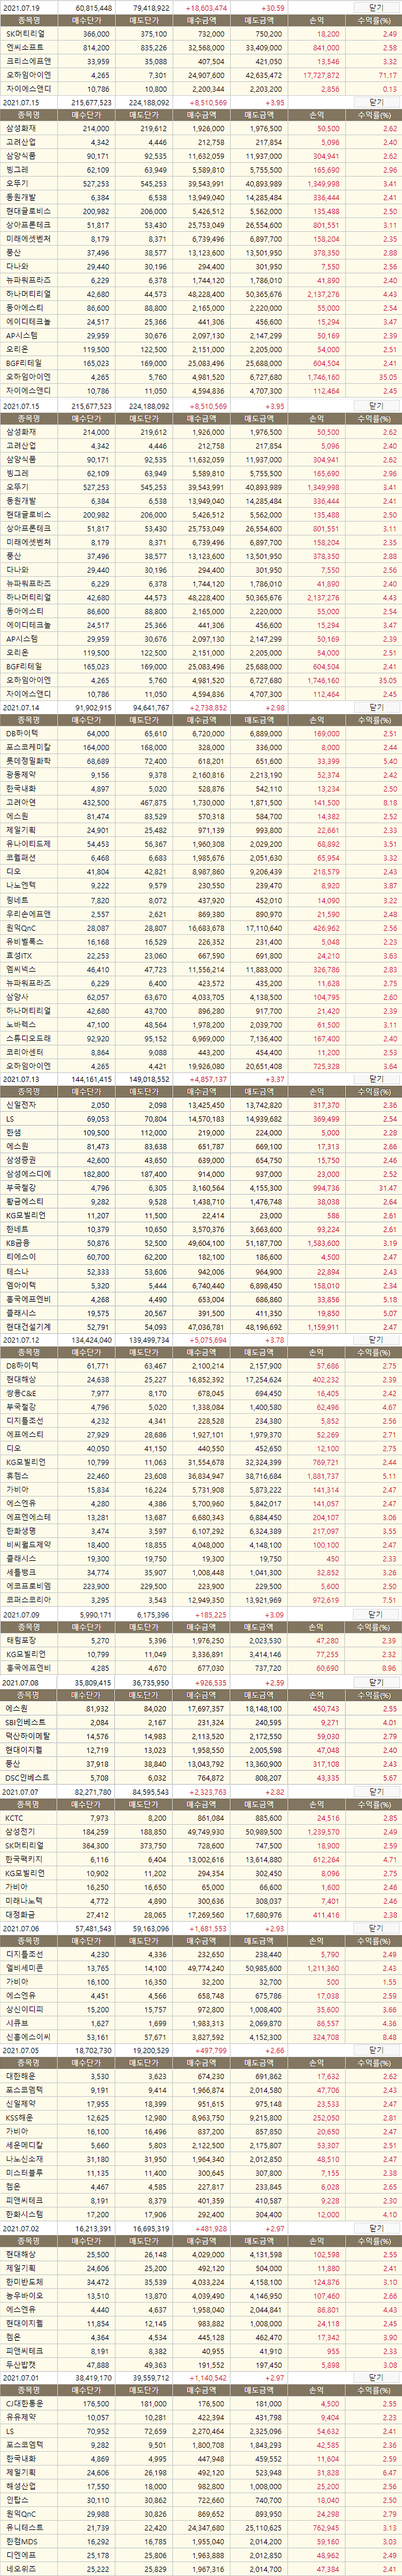Select the 엠씨넥스 stock

coord(201,969)
